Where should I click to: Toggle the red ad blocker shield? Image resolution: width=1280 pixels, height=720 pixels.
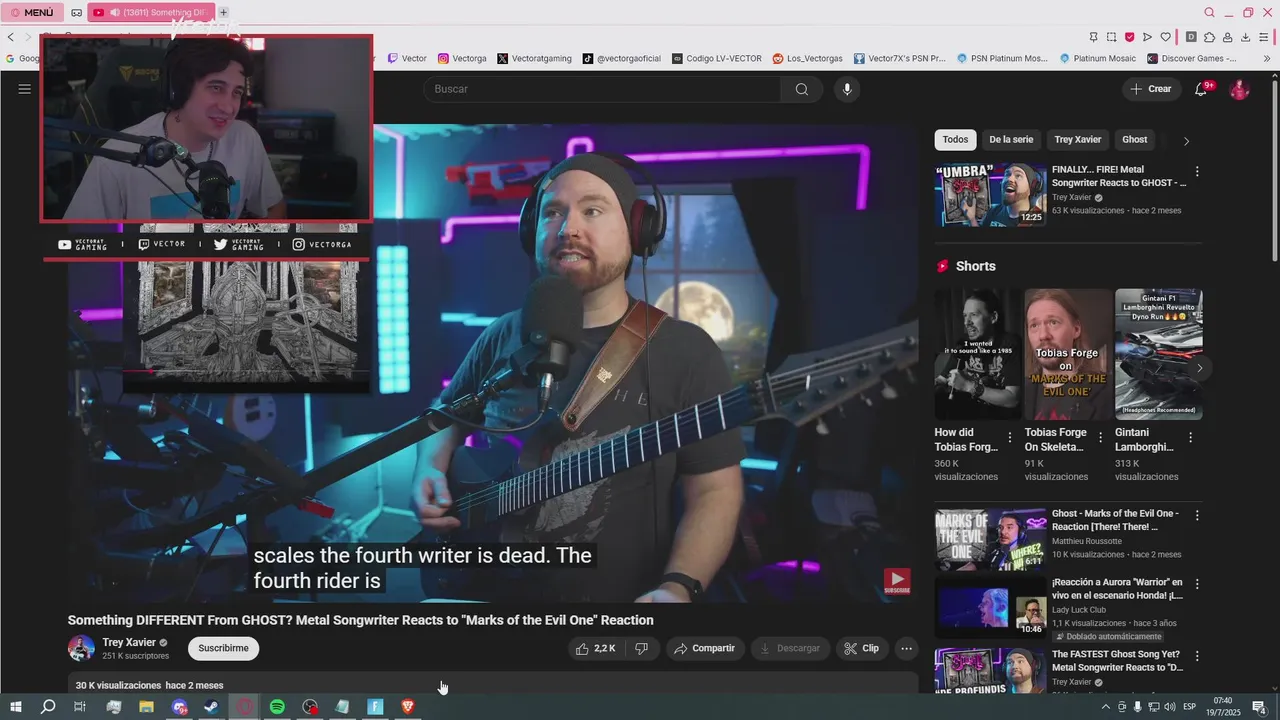pos(1129,37)
